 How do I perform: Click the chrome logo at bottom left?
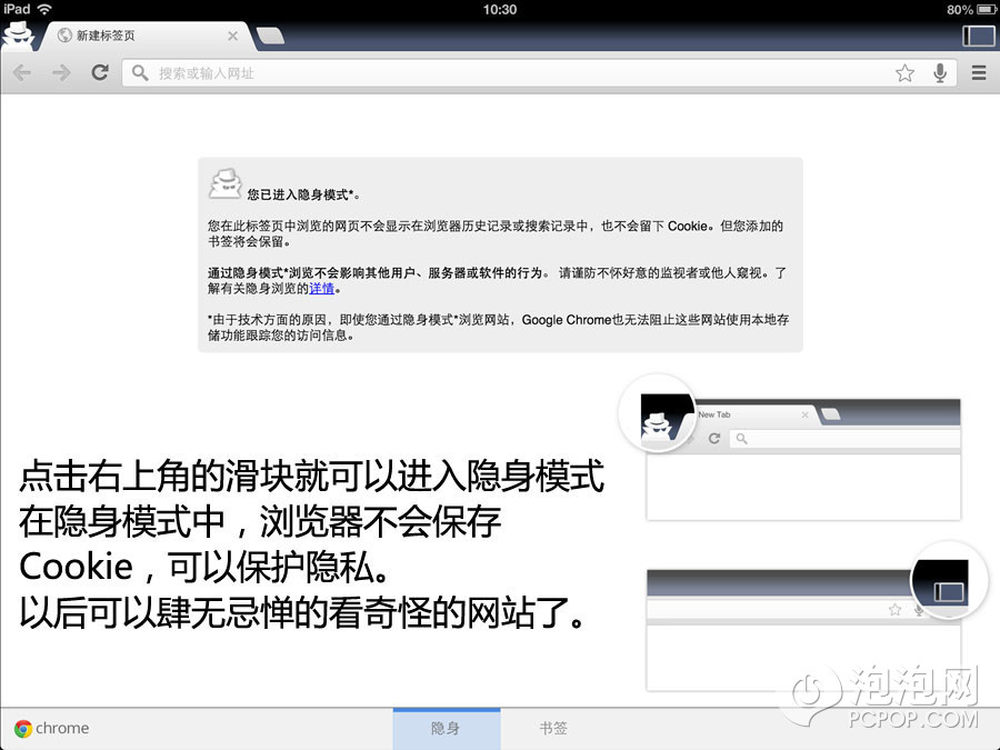click(51, 728)
